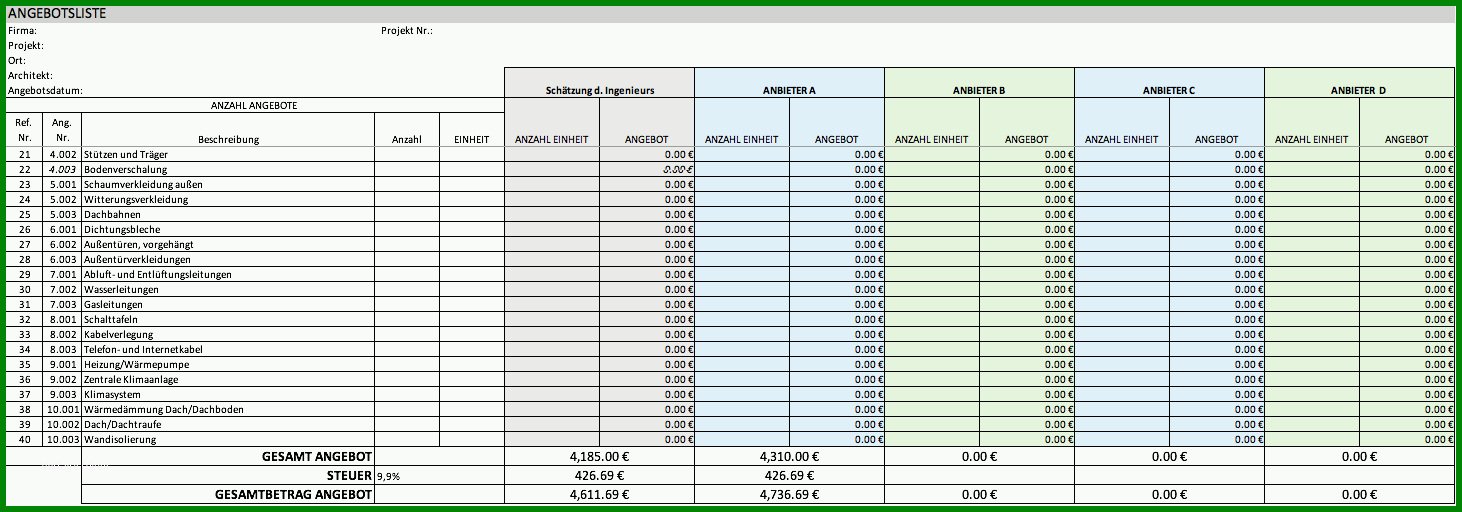Click the 4,310.00 € Anbieter A total
Image resolution: width=1462 pixels, height=512 pixels.
[x=789, y=456]
